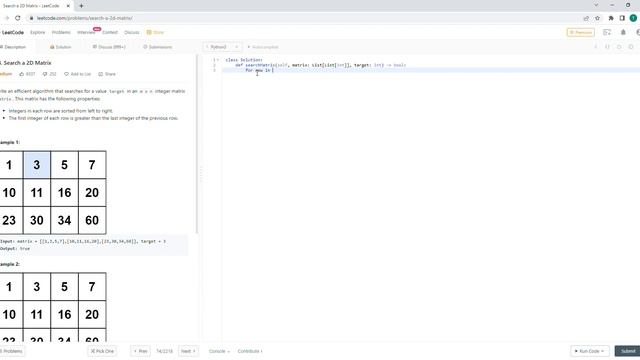Viewport: 640px width, 360px height.
Task: Go to the Prev problem
Action: click(140, 351)
